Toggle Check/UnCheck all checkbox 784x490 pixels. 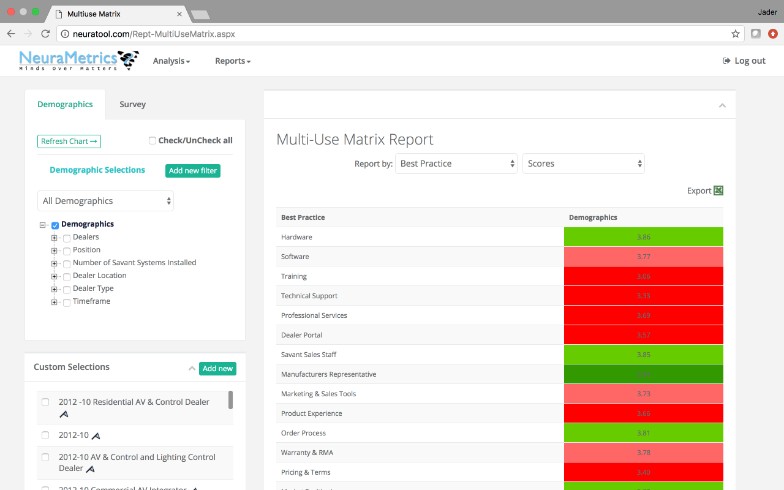[152, 140]
